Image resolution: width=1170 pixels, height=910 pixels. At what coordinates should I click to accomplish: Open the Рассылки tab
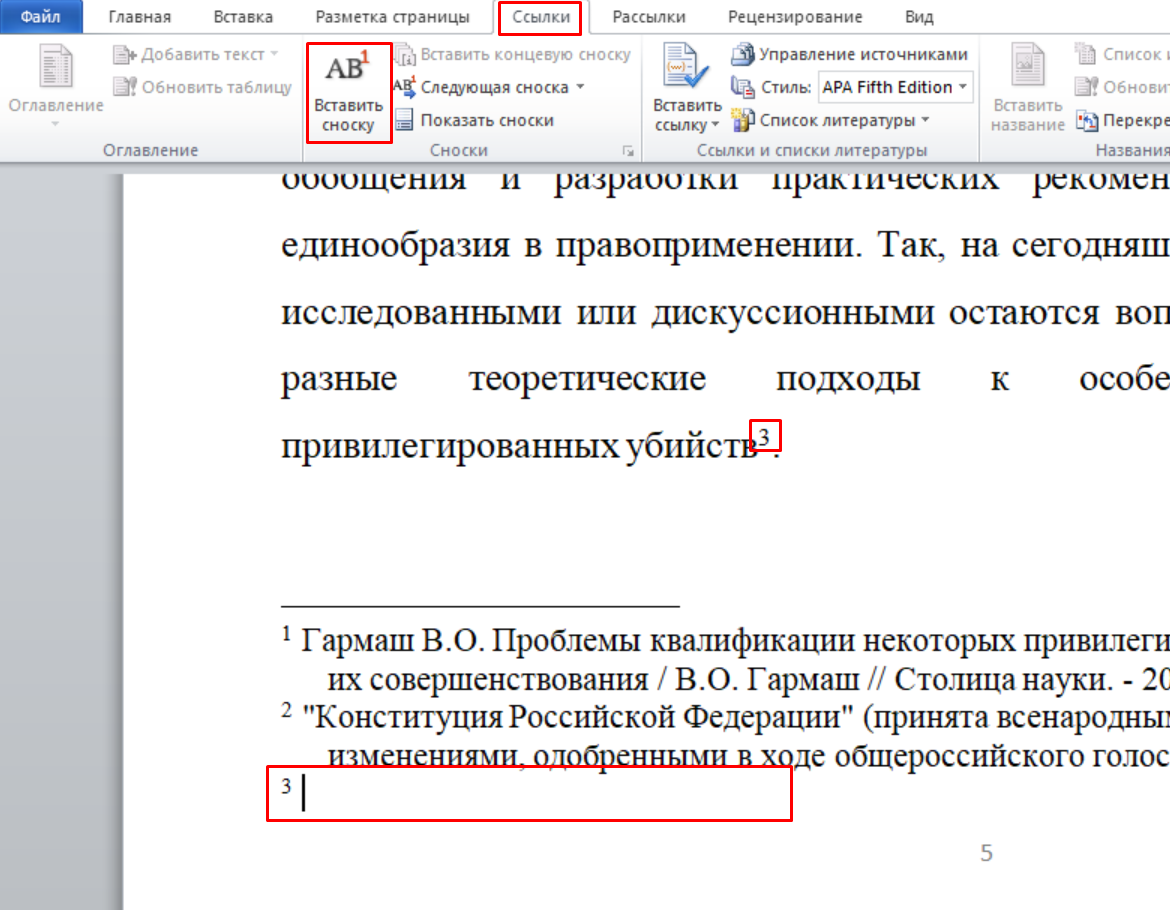point(648,16)
